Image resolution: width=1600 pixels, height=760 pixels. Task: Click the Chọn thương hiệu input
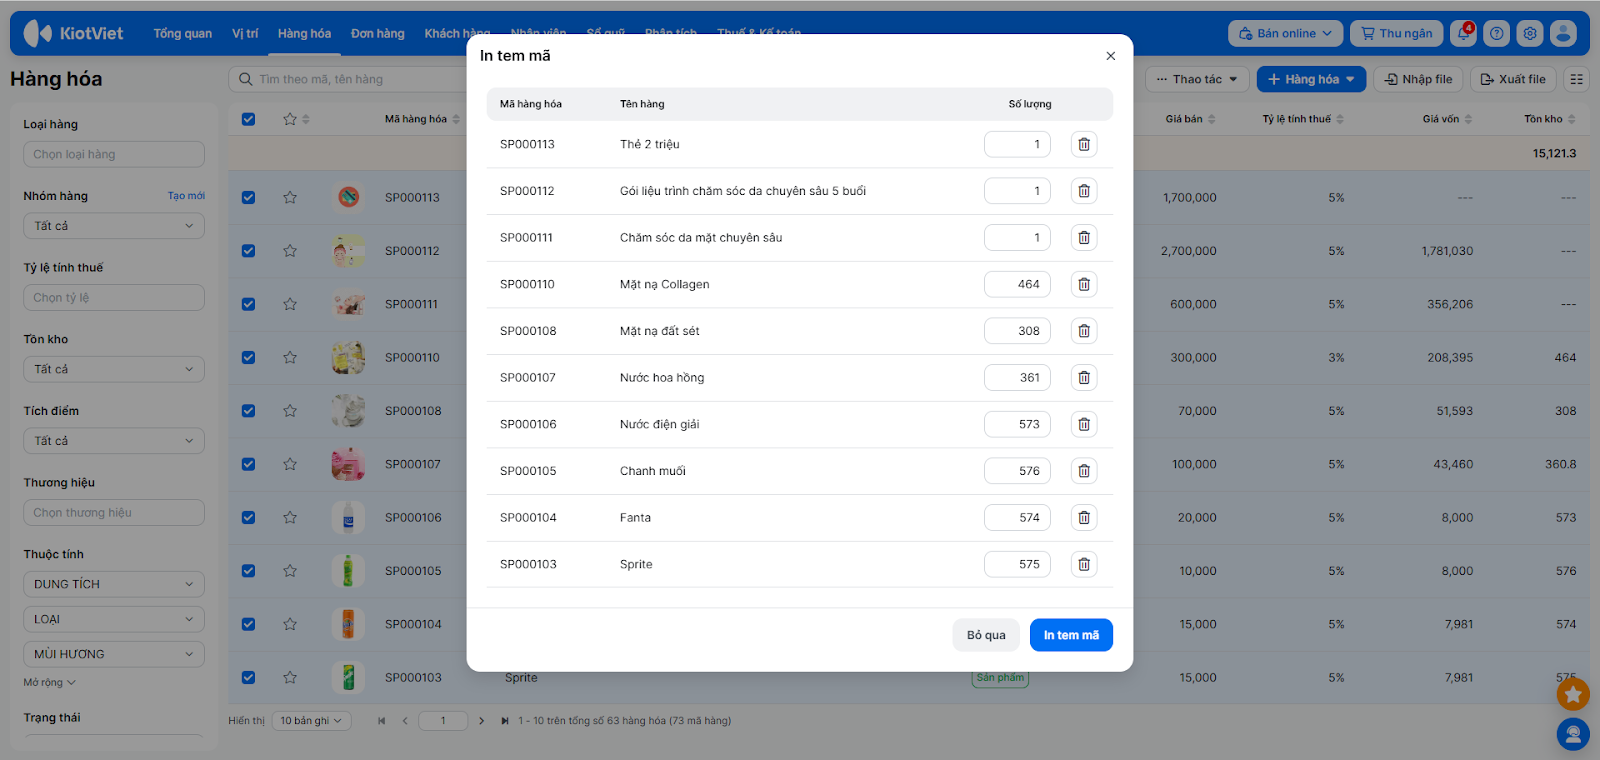114,512
